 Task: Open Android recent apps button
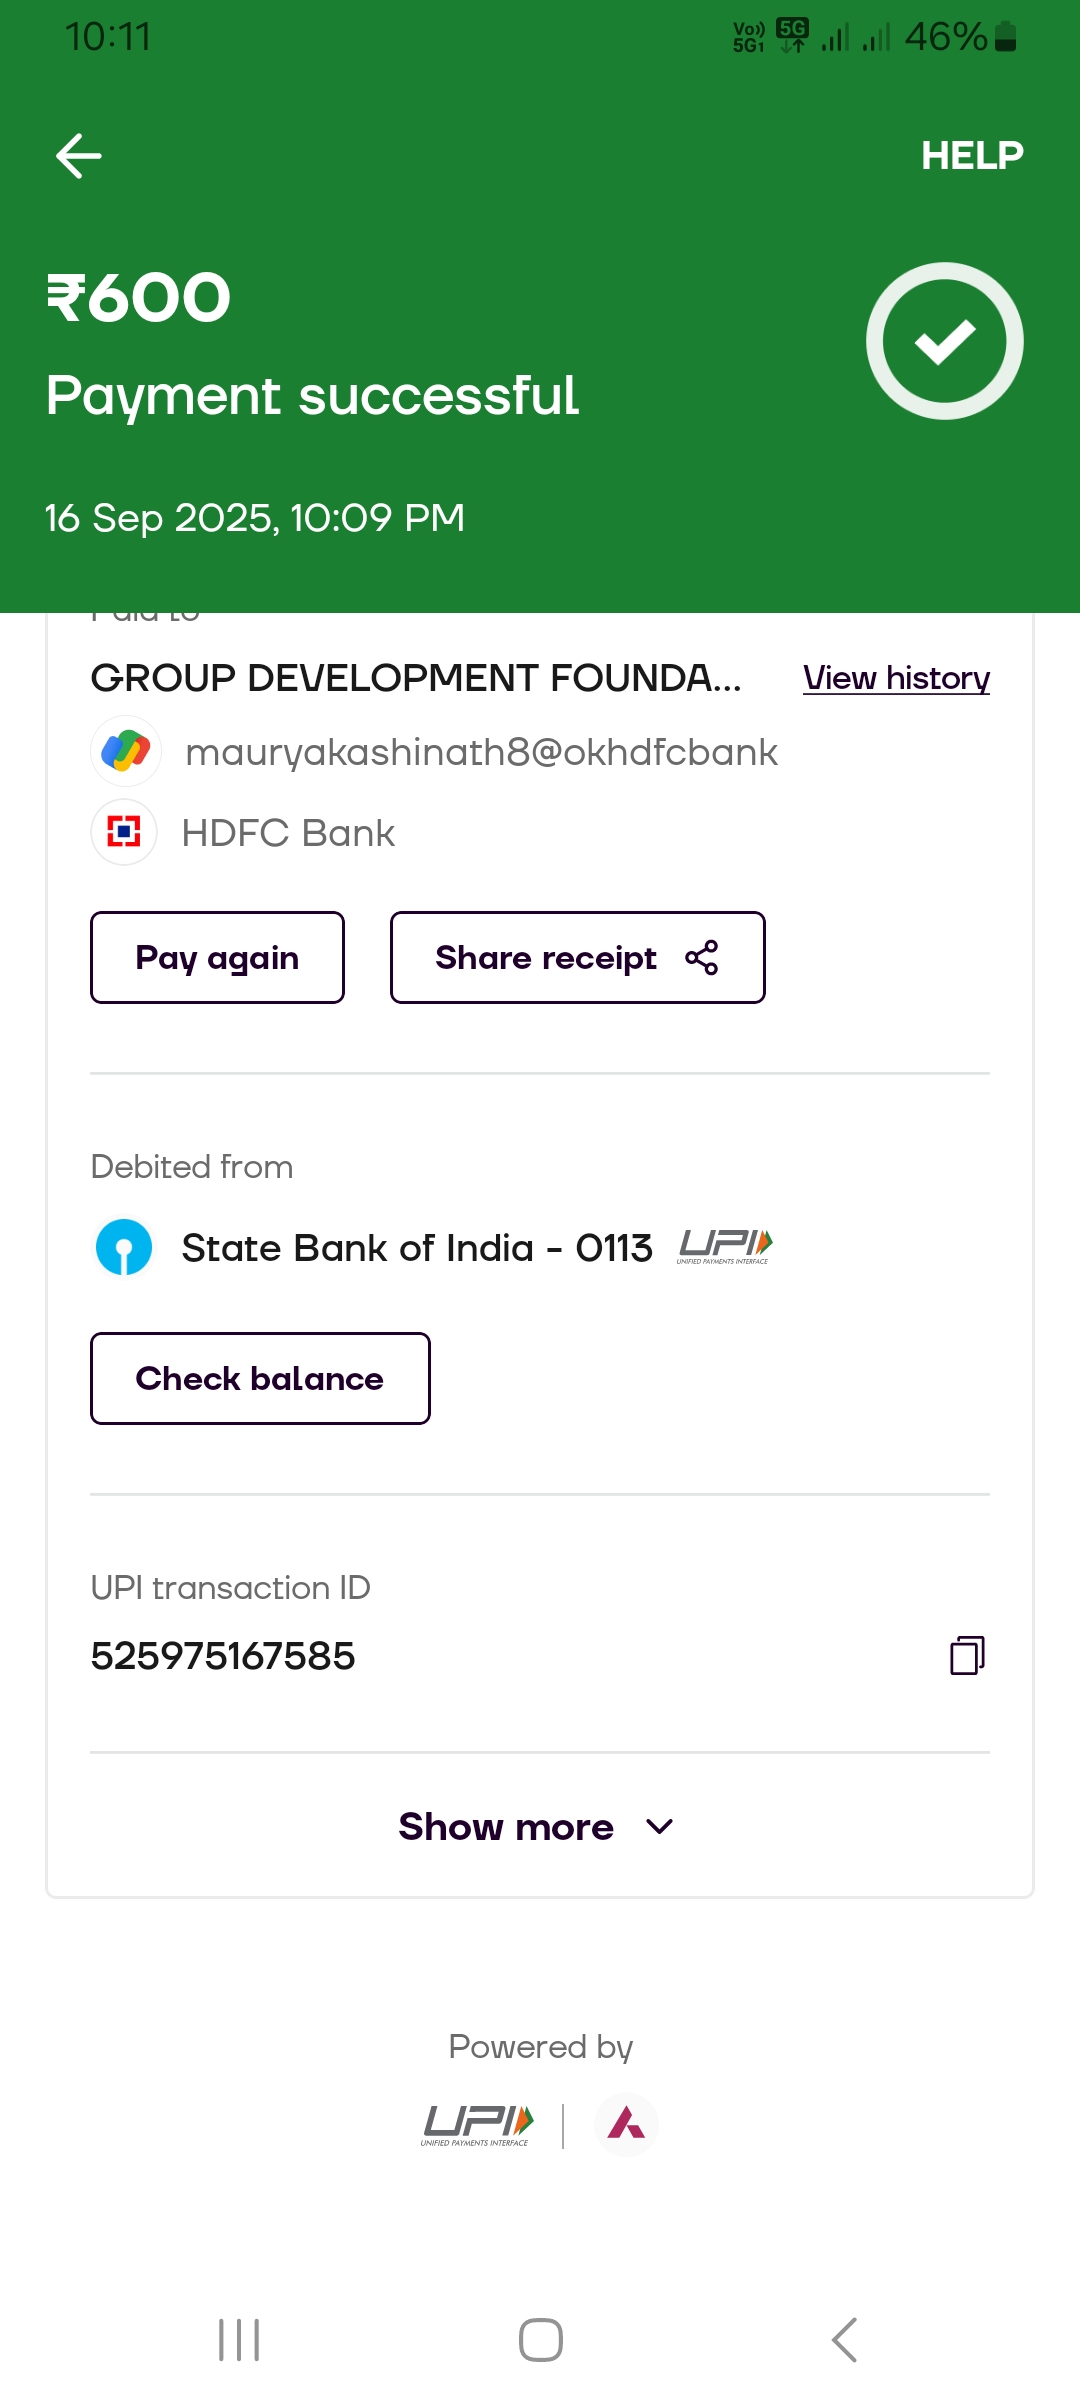(x=239, y=2340)
